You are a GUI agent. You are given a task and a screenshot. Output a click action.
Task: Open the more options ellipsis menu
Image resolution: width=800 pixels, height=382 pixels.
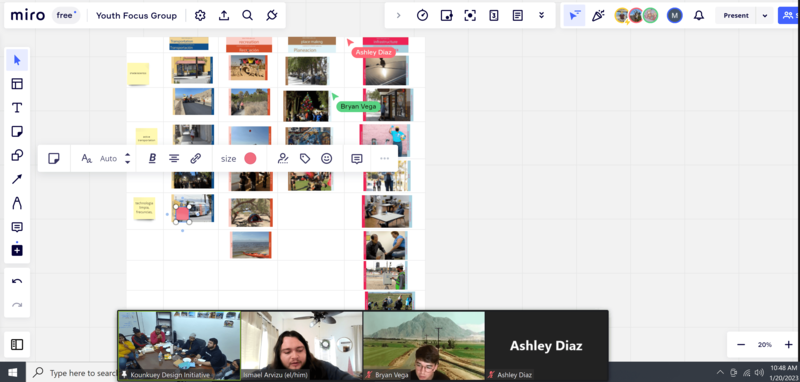click(384, 159)
